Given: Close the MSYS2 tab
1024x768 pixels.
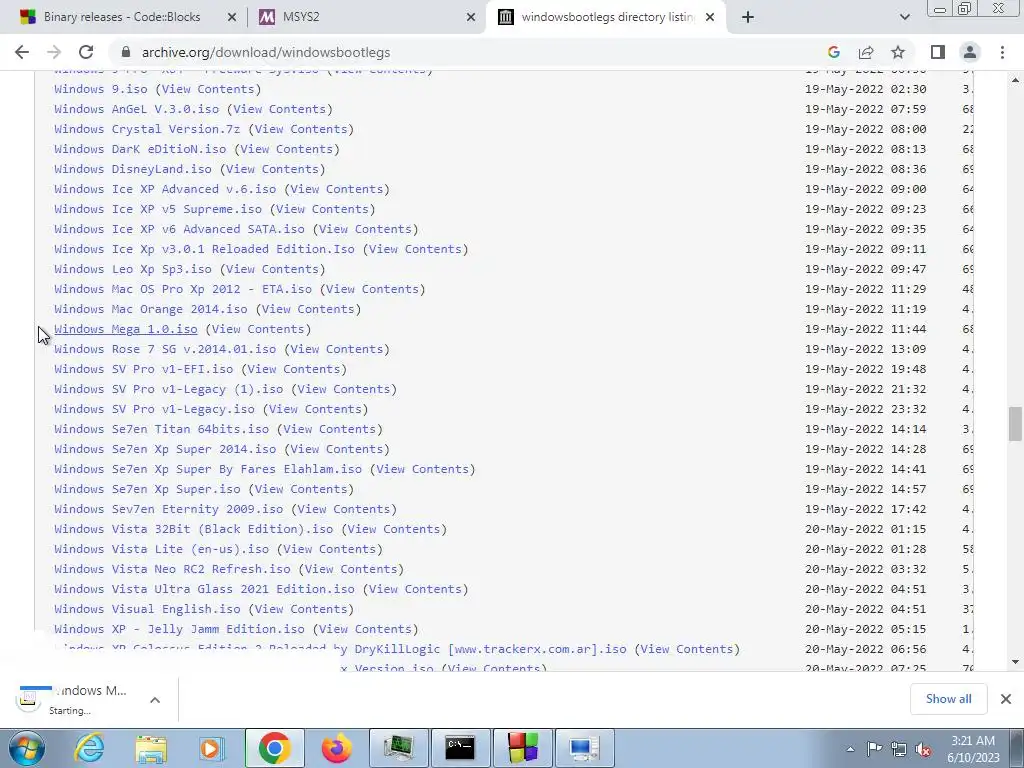Looking at the screenshot, I should 471,18.
